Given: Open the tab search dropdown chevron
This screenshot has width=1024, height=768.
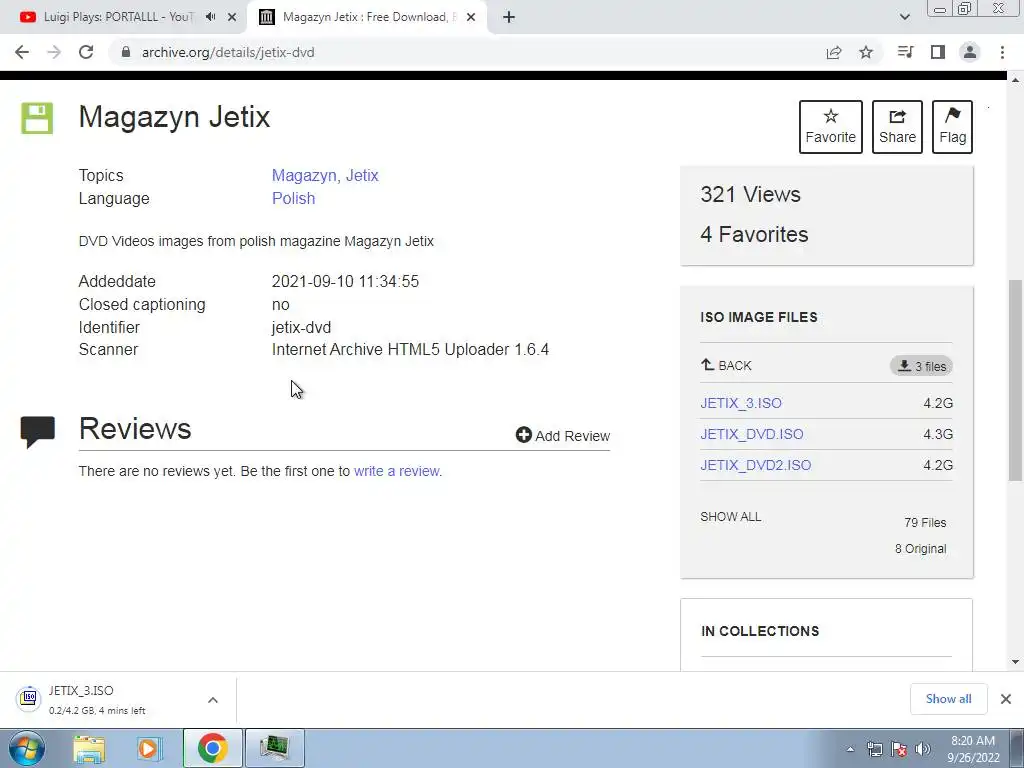Looking at the screenshot, I should pyautogui.click(x=904, y=17).
